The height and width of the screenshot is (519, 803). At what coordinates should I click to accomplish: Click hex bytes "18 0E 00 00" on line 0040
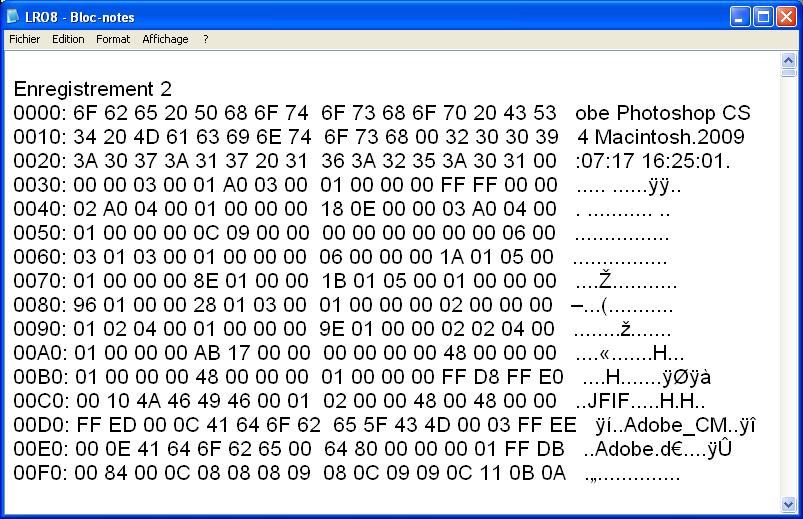[378, 209]
